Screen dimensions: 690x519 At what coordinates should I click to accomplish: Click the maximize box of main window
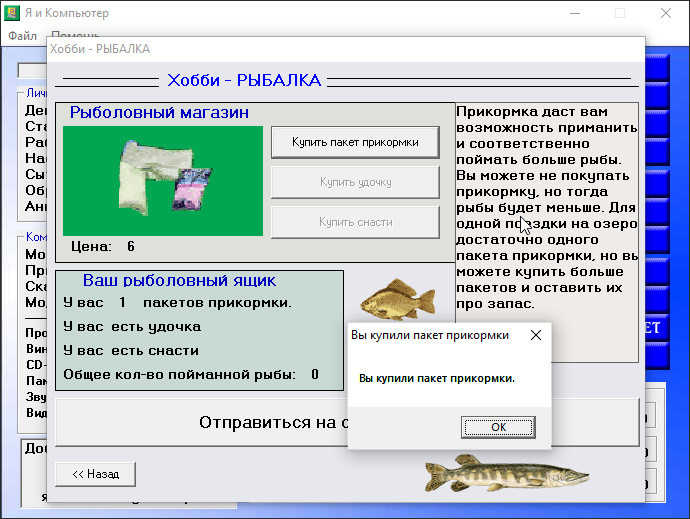coord(620,13)
